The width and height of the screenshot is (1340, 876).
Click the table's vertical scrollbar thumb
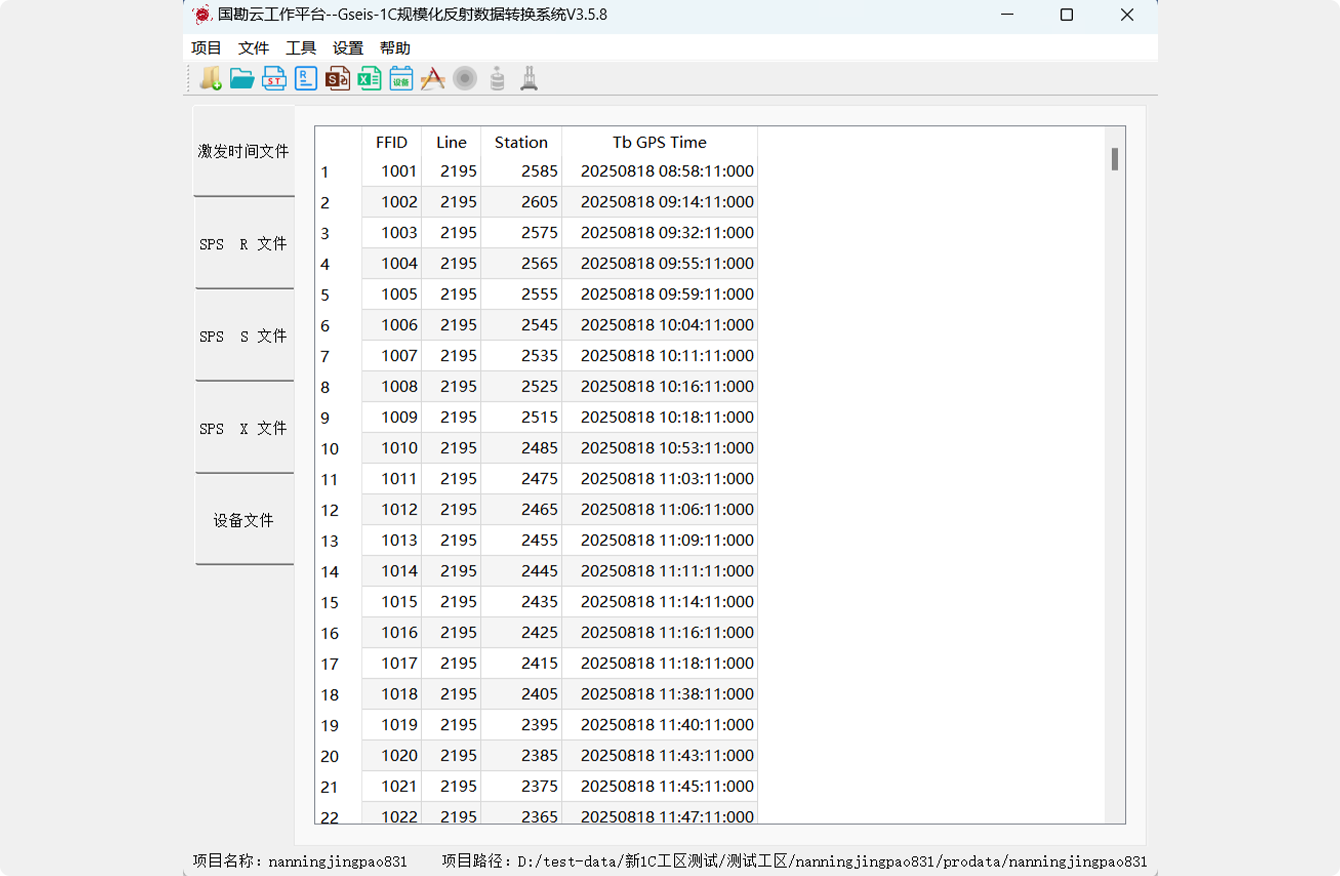pyautogui.click(x=1114, y=159)
